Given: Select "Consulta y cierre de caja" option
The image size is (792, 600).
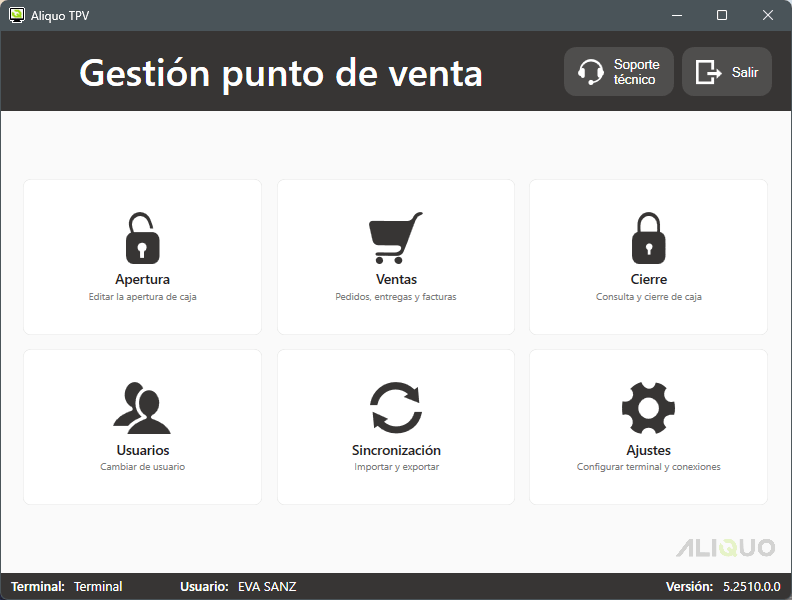Looking at the screenshot, I should click(x=648, y=297).
